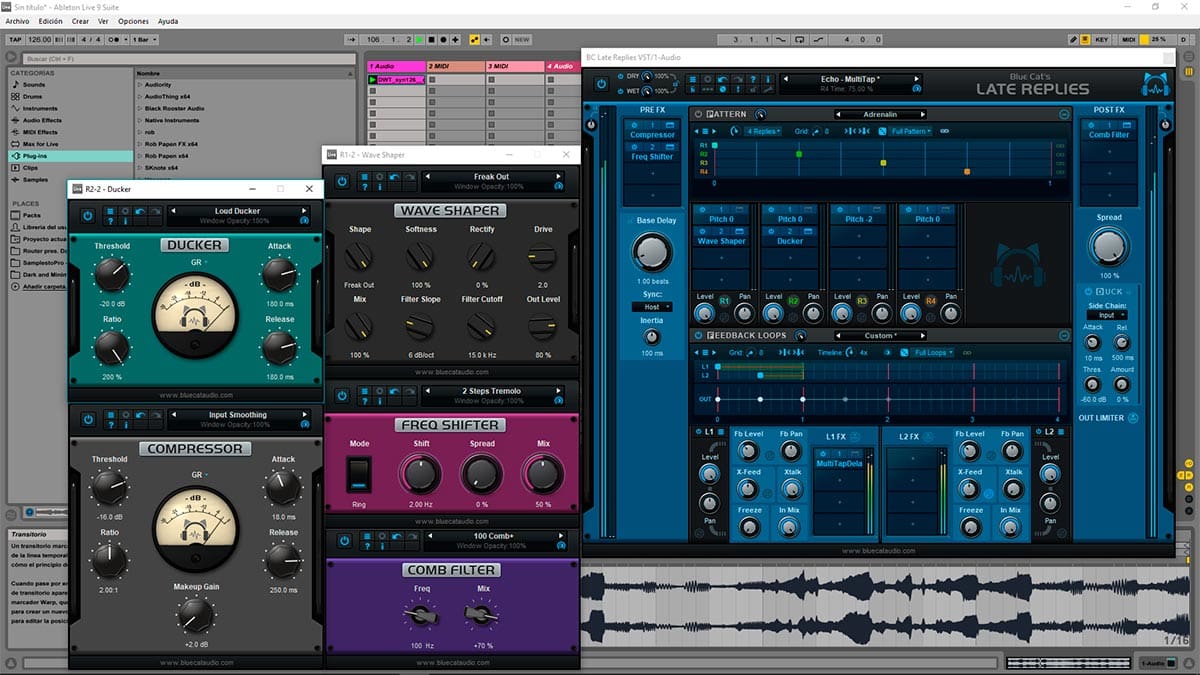This screenshot has width=1200, height=675.
Task: Select the 2 MIDI track header
Action: tap(455, 66)
